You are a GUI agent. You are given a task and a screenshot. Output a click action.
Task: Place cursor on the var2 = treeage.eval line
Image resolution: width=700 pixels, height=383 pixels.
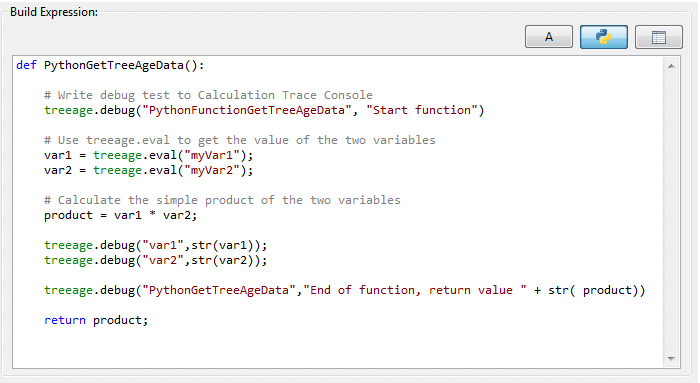(x=148, y=170)
